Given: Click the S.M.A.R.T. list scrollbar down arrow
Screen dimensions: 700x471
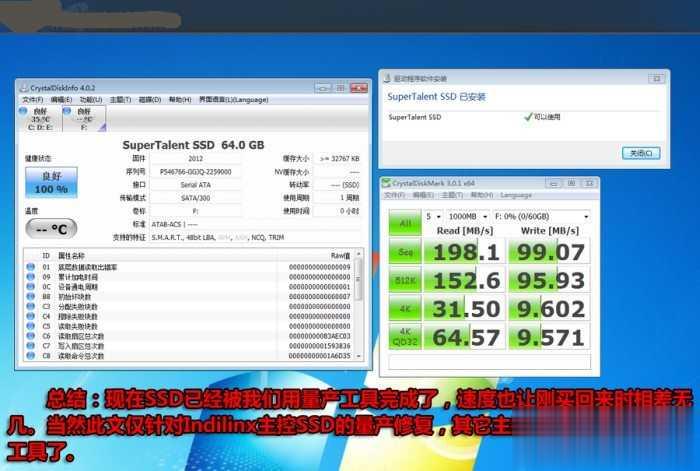Looking at the screenshot, I should (x=358, y=356).
